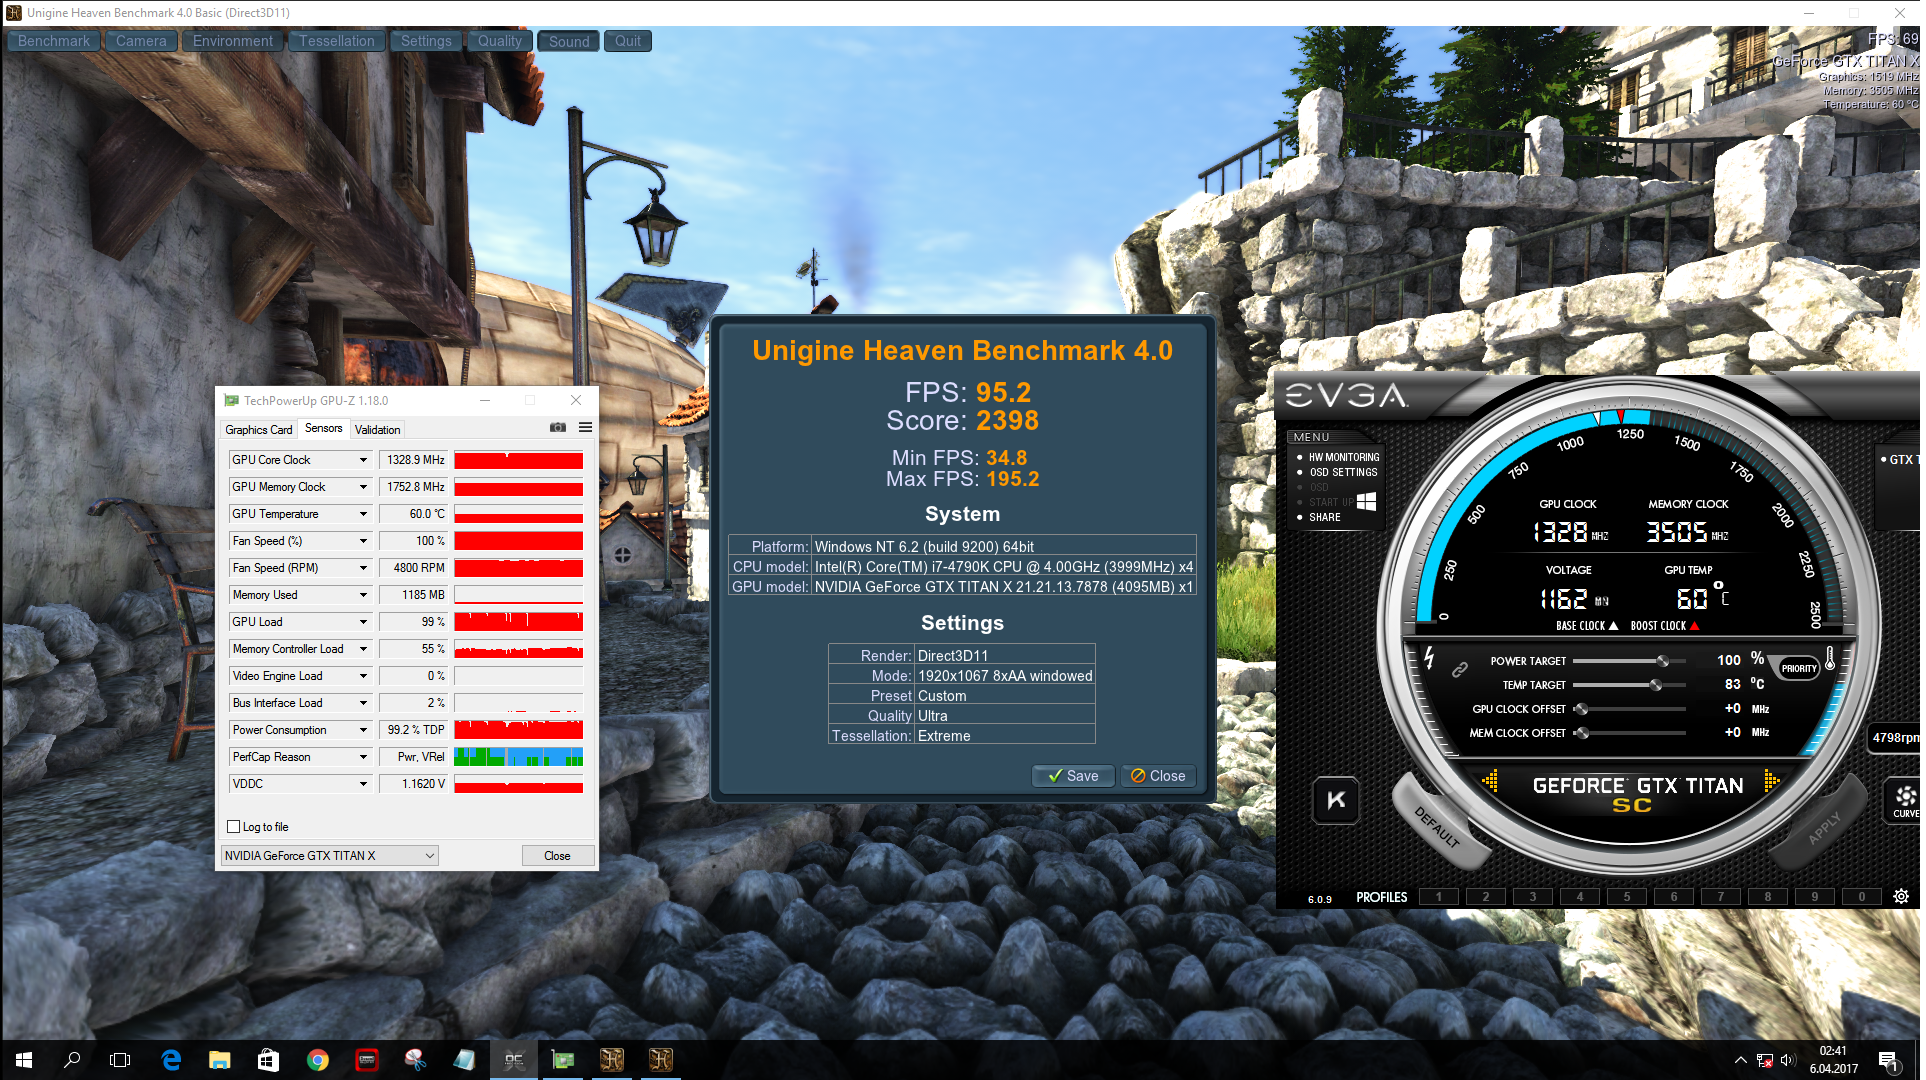Toggle Windows start-up icon in EVGA menu
The image size is (1926, 1080).
click(x=1367, y=501)
